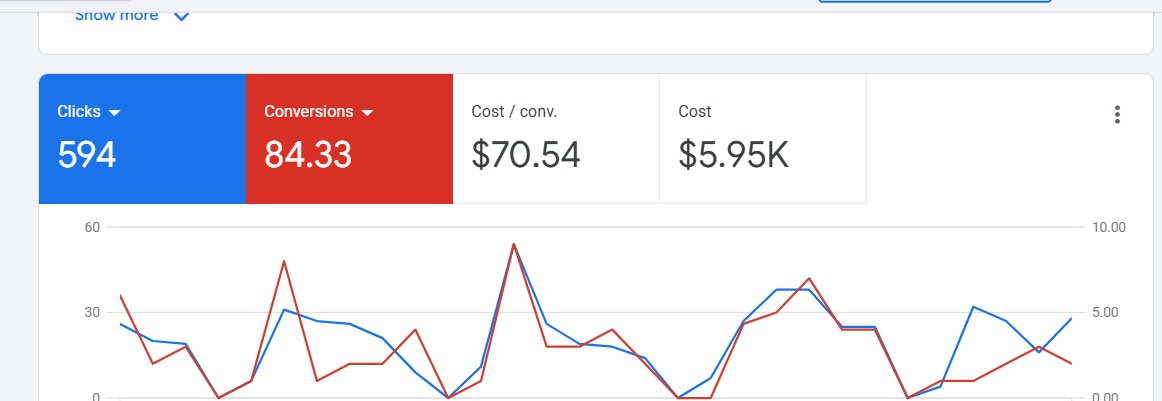Click the Show more link
This screenshot has height=401, width=1162.
click(x=116, y=15)
